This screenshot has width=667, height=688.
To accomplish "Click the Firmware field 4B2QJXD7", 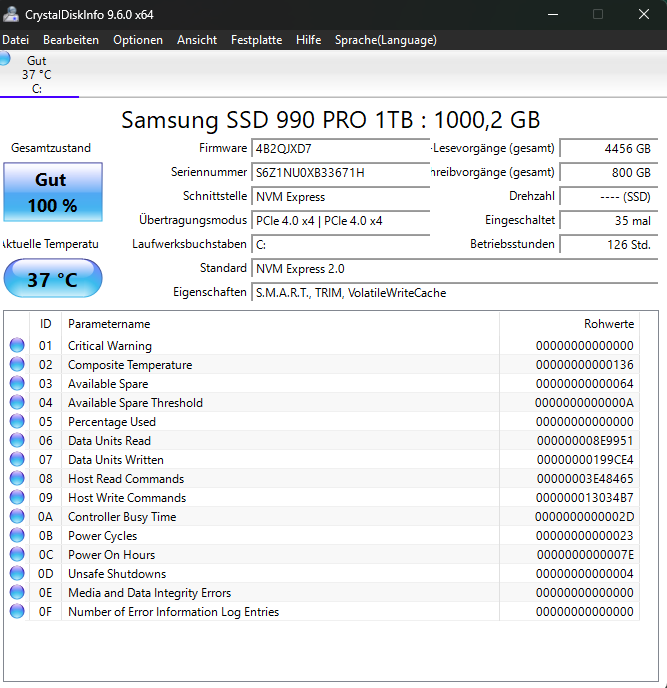I will [341, 148].
